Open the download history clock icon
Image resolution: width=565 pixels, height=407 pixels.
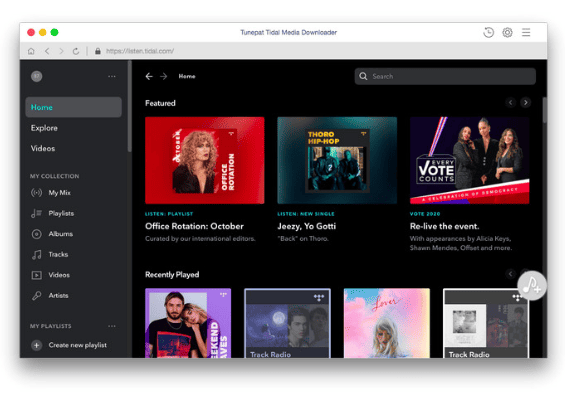(x=488, y=32)
